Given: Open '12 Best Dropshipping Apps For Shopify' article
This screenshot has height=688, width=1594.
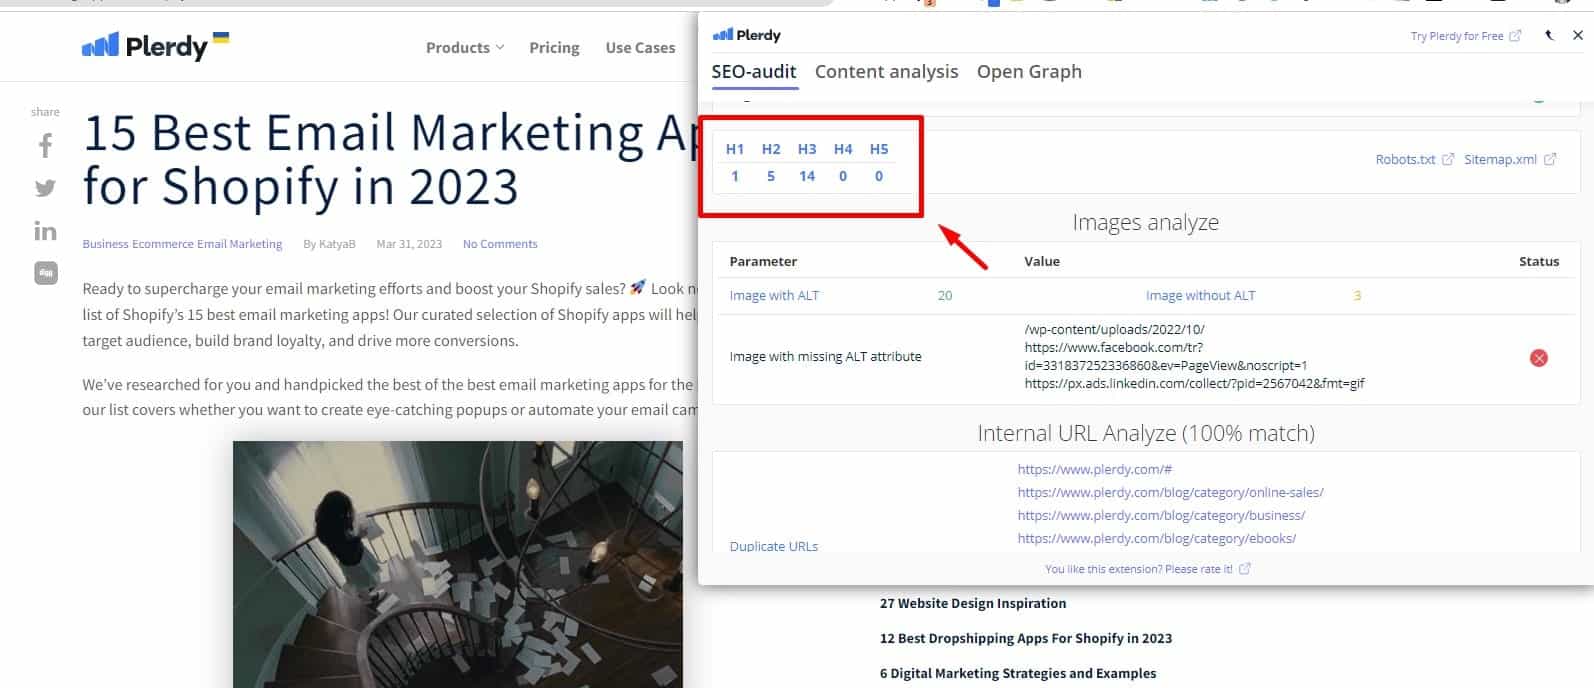Looking at the screenshot, I should point(1026,638).
